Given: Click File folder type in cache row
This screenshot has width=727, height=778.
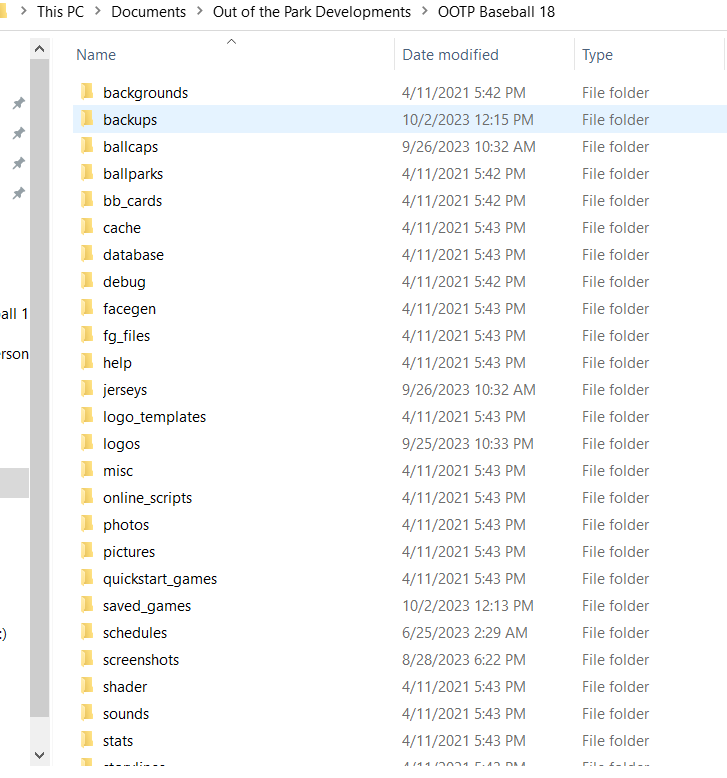Looking at the screenshot, I should 615,228.
